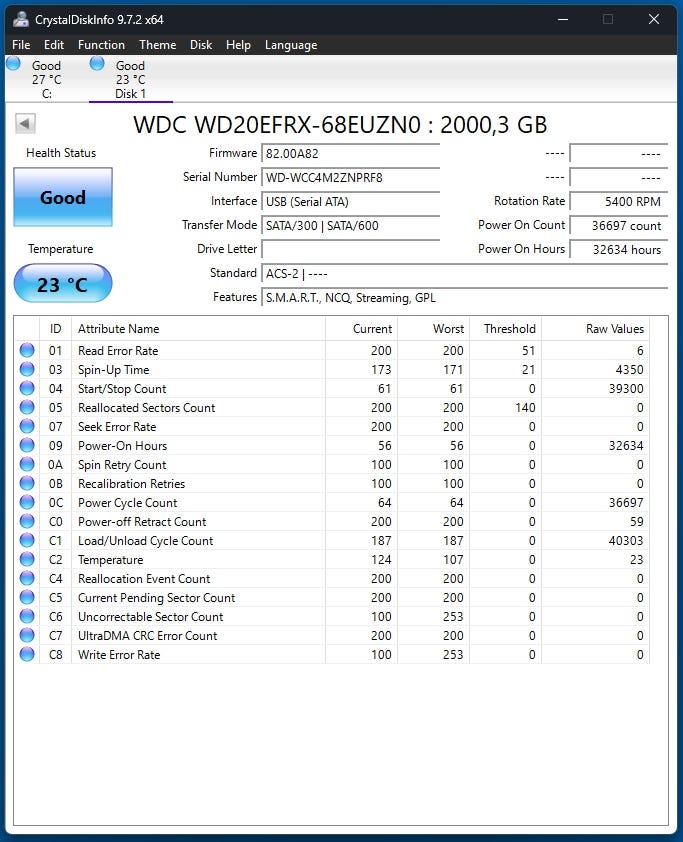Viewport: 683px width, 842px height.
Task: Click status orb for Power-On Hours row
Action: [x=27, y=445]
